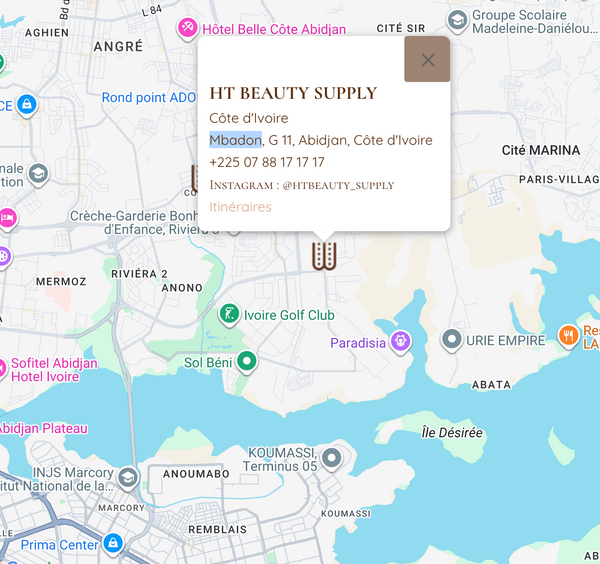Select the Ivoire Golf Club pin

point(229,315)
